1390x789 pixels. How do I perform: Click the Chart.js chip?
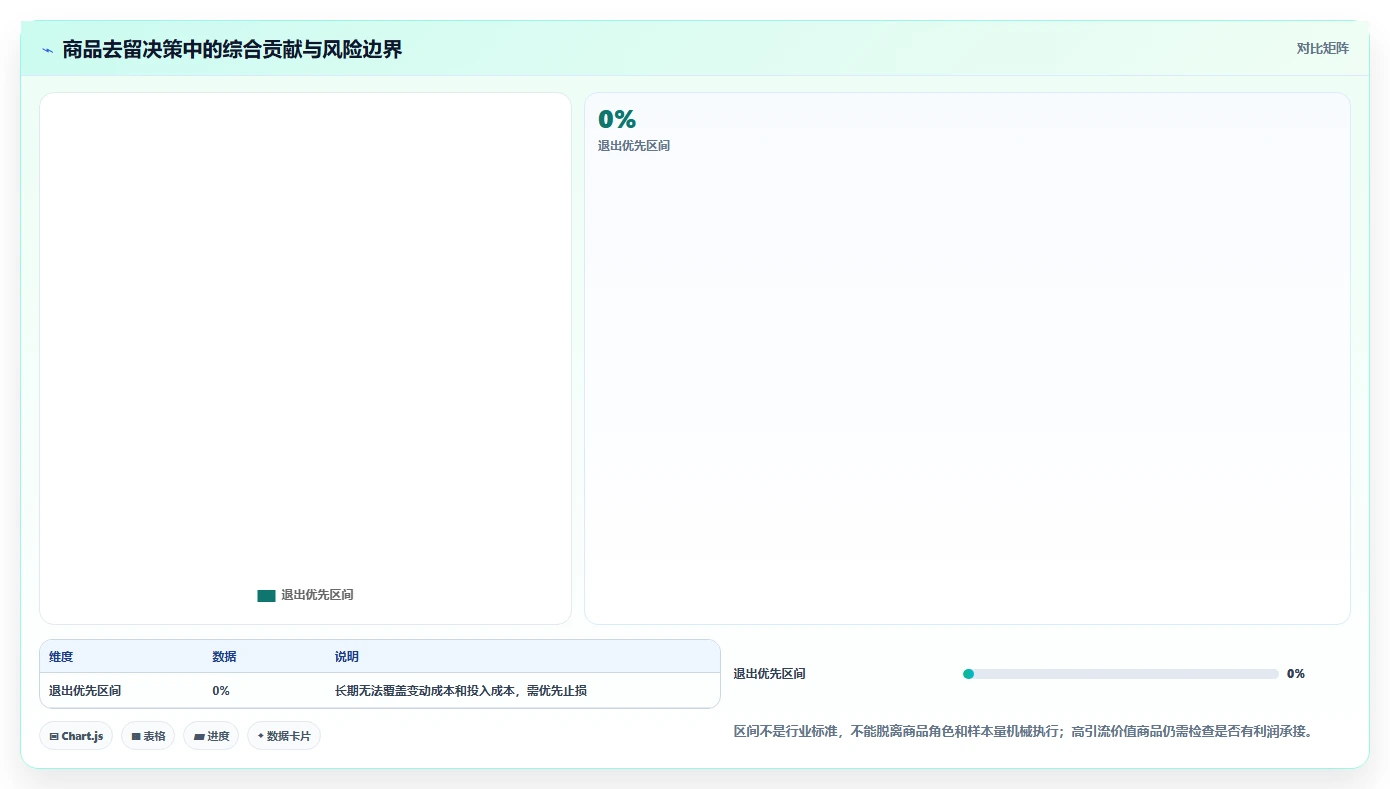[x=76, y=736]
